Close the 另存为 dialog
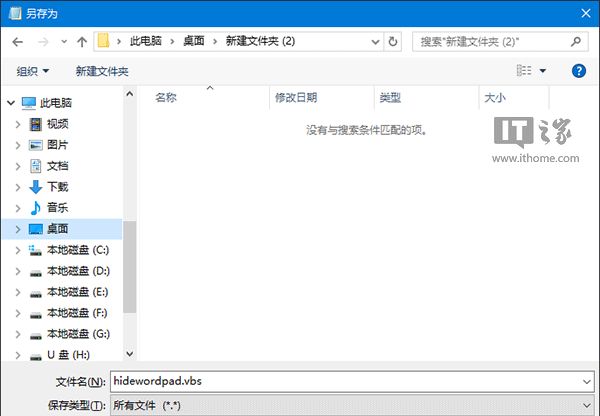 coord(585,13)
